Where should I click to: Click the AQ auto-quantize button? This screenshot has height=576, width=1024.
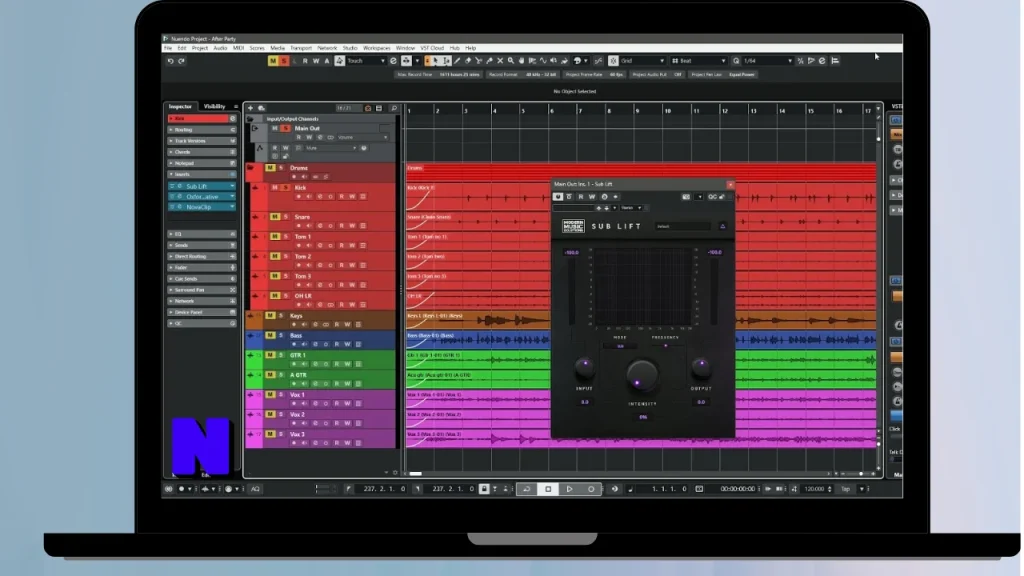coord(255,488)
